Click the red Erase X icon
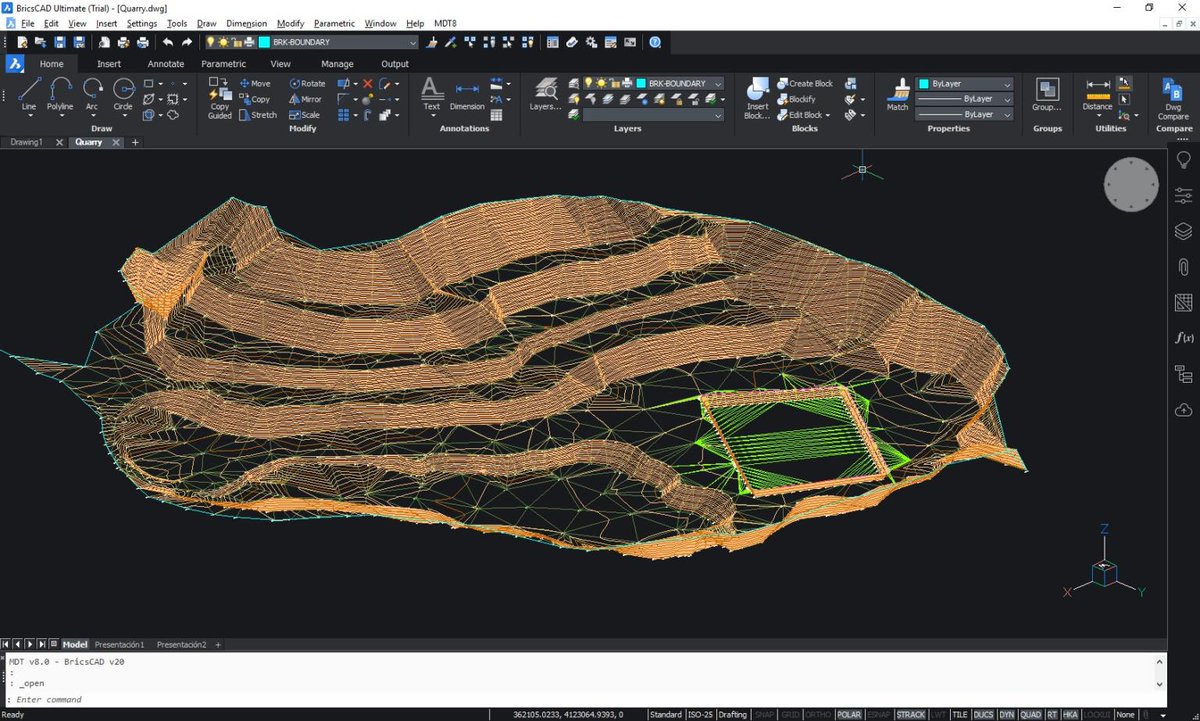Image resolution: width=1200 pixels, height=721 pixels. pos(367,84)
